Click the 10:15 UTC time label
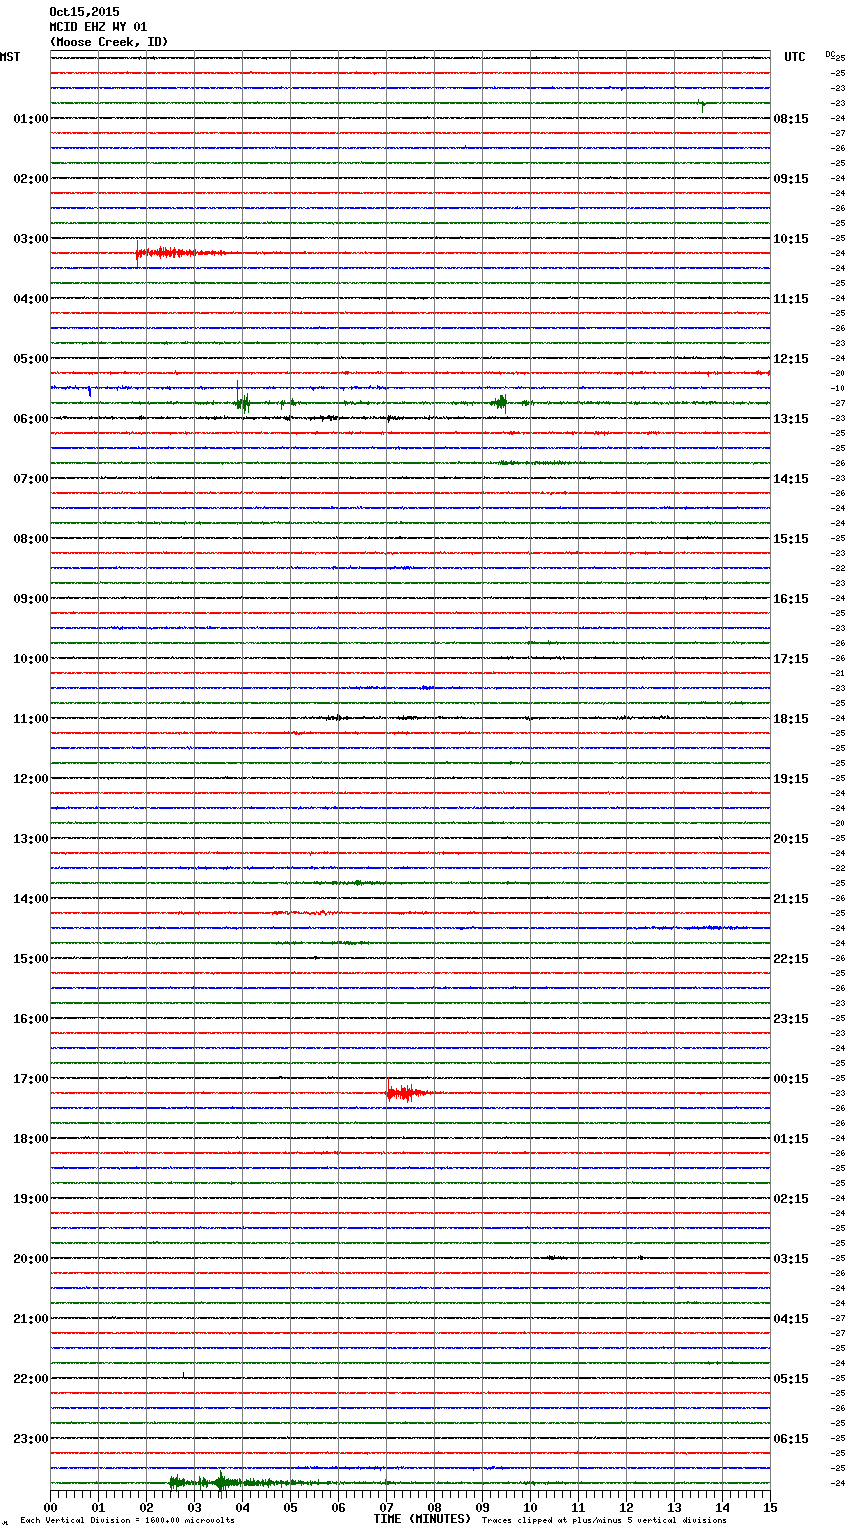 791,239
